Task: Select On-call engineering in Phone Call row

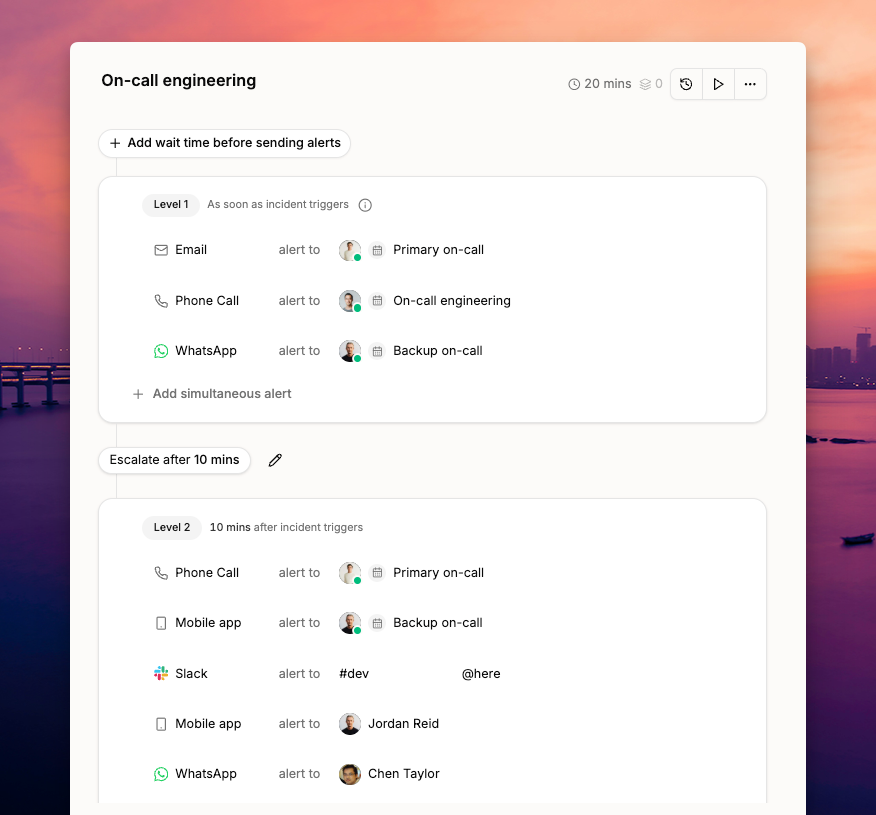Action: 452,301
